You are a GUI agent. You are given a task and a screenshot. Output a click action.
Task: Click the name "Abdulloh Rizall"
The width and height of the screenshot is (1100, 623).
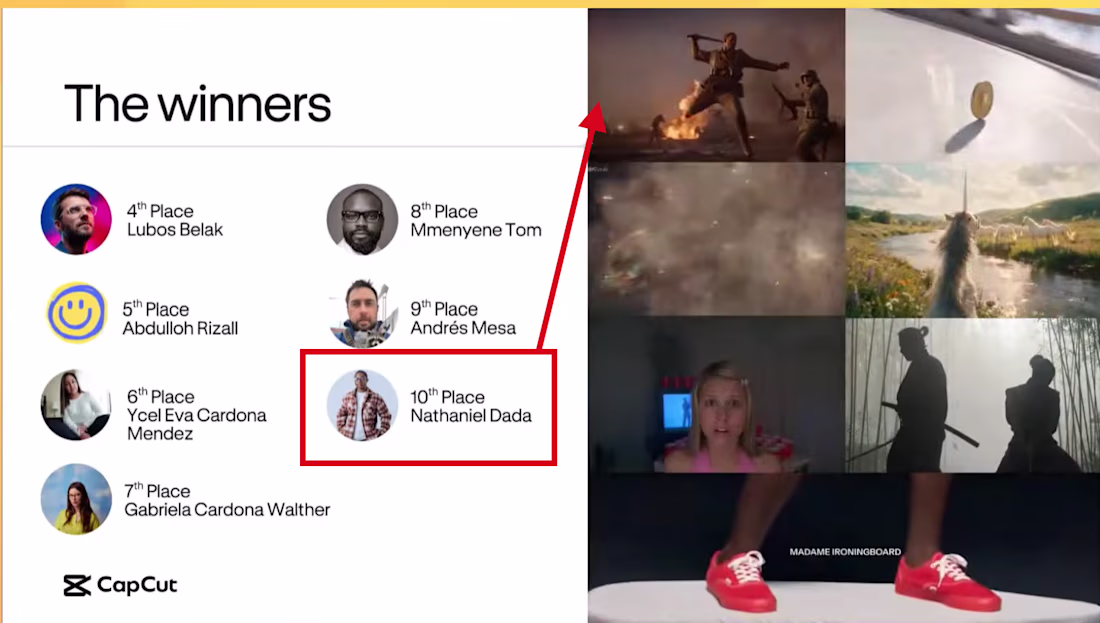pos(180,328)
